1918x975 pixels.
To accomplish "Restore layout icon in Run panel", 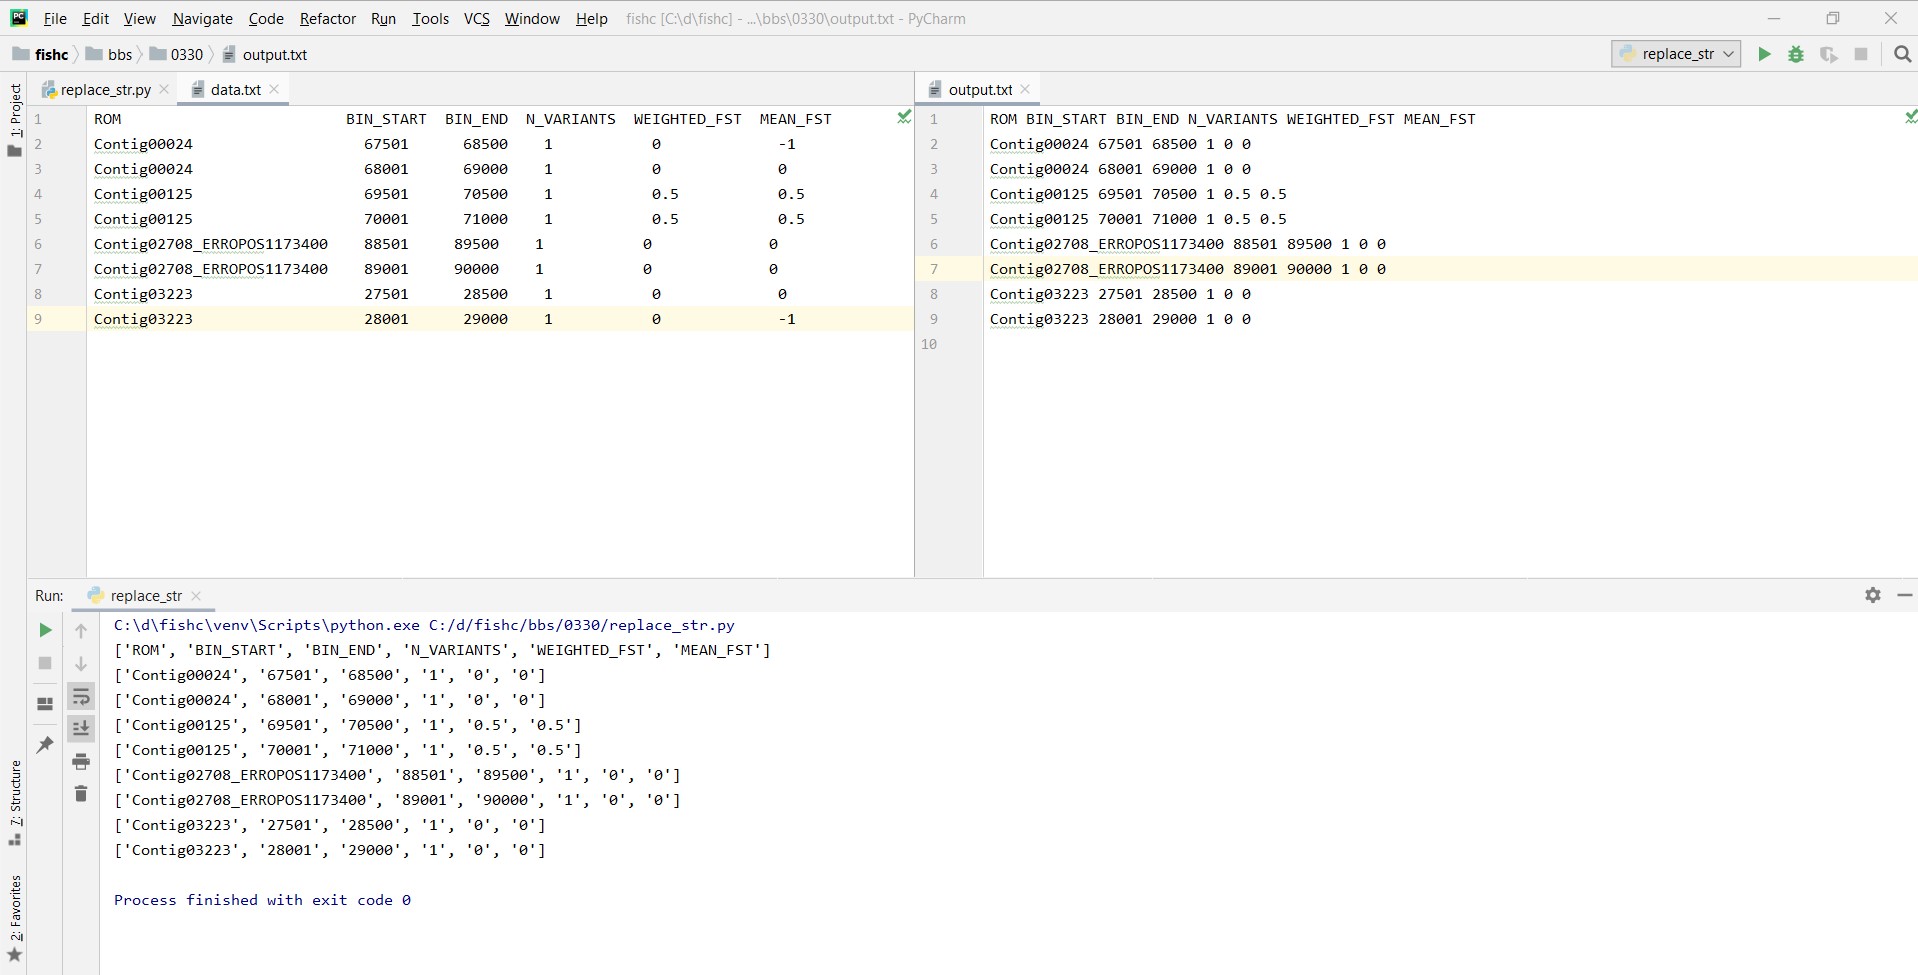I will click(x=45, y=704).
